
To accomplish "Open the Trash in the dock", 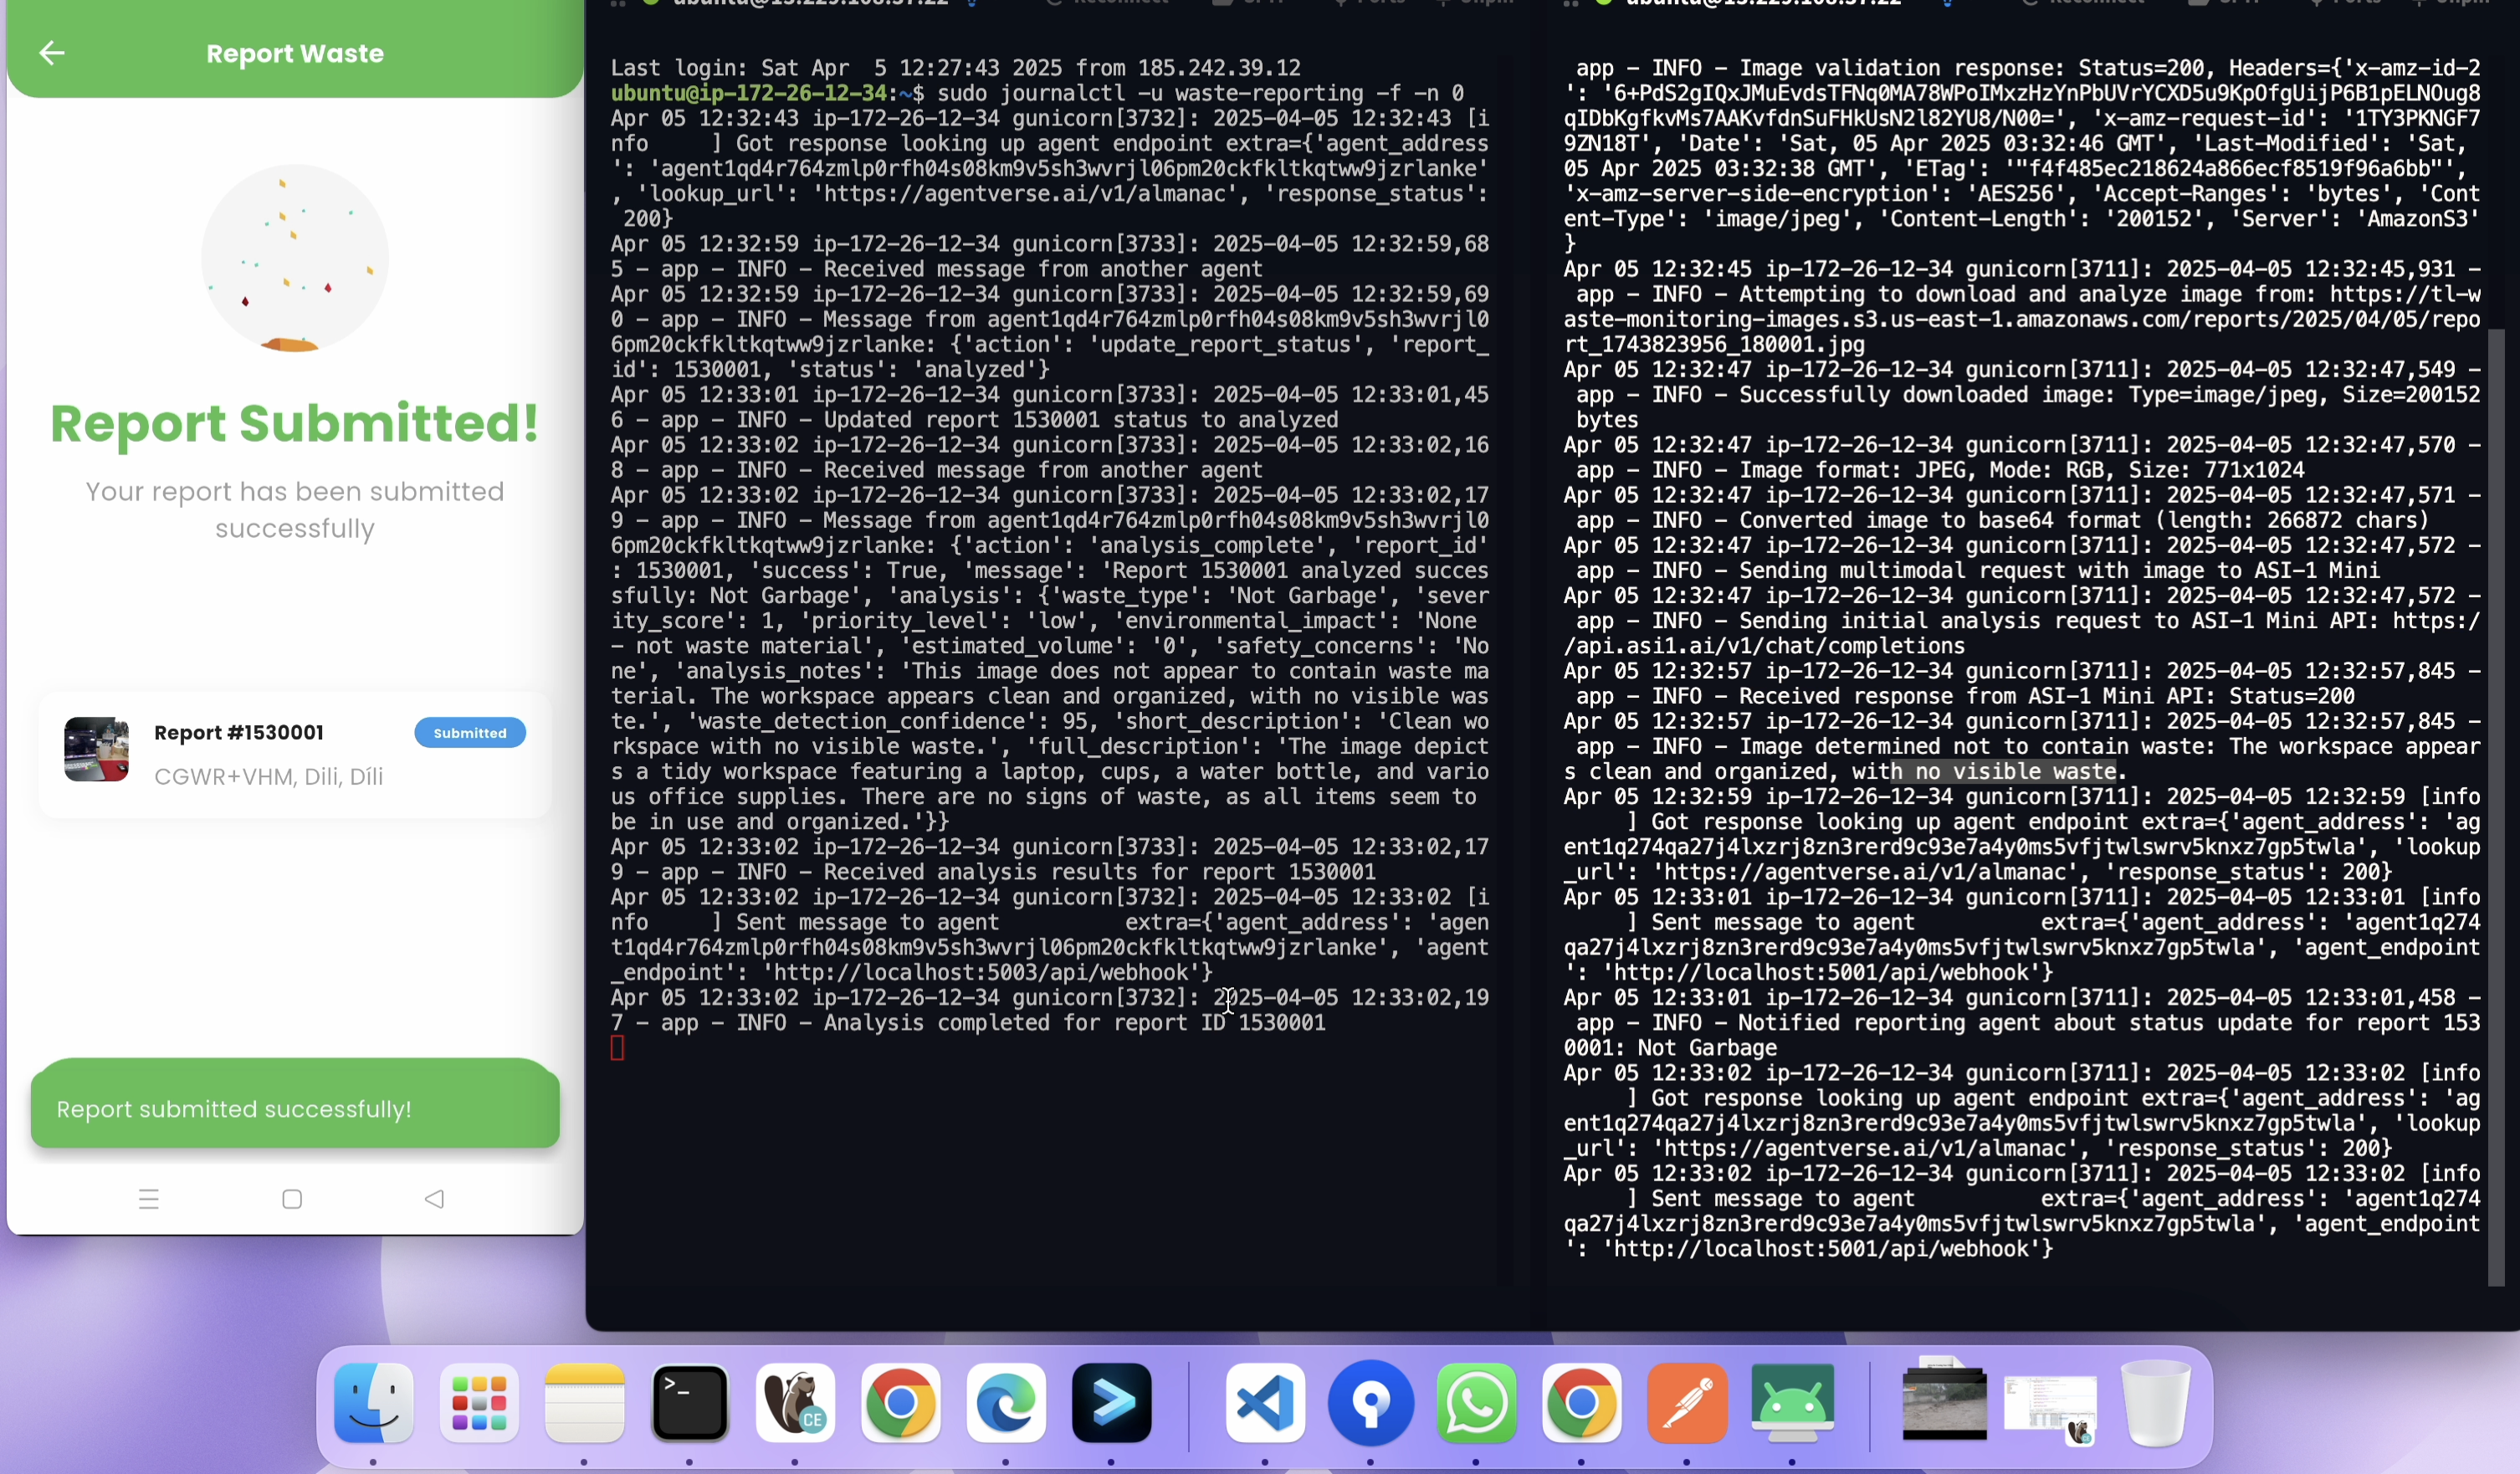I will click(x=2156, y=1403).
